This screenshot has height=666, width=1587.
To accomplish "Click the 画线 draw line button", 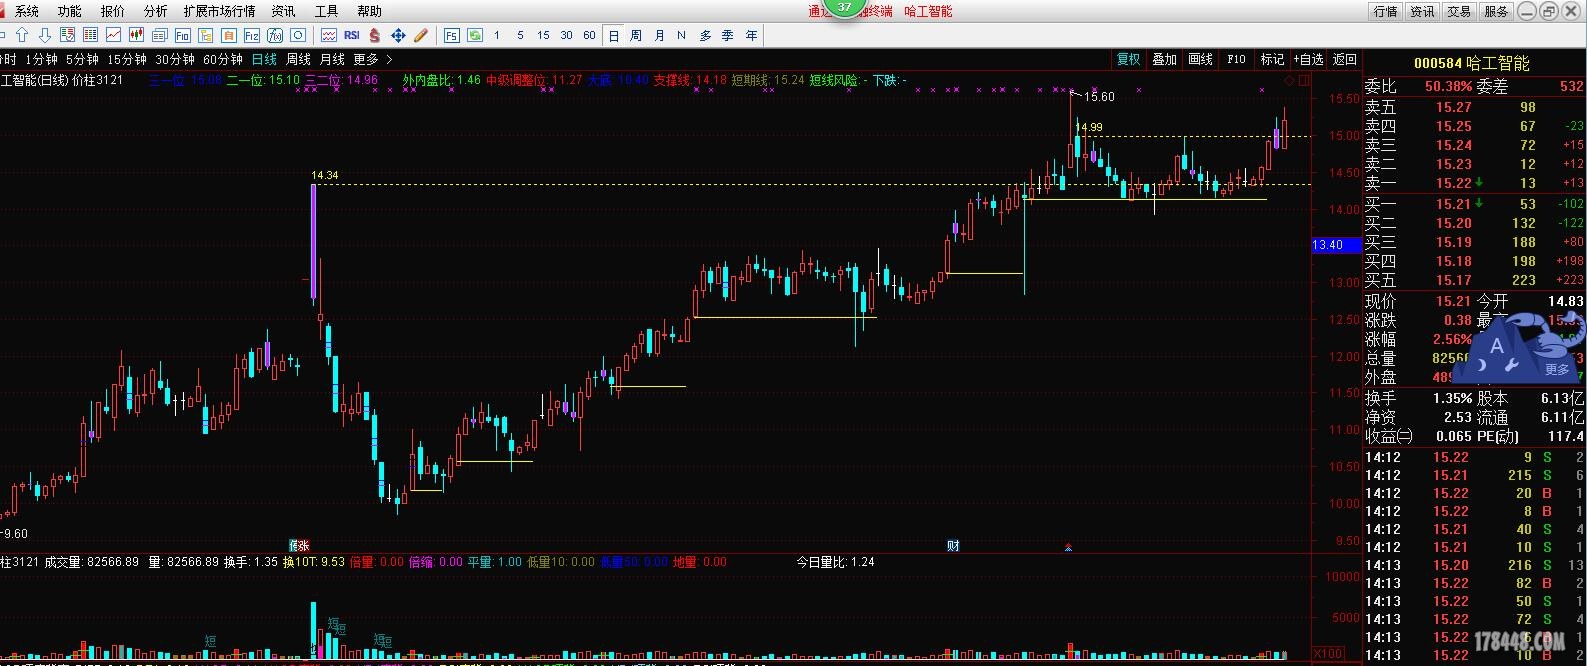I will click(1200, 59).
